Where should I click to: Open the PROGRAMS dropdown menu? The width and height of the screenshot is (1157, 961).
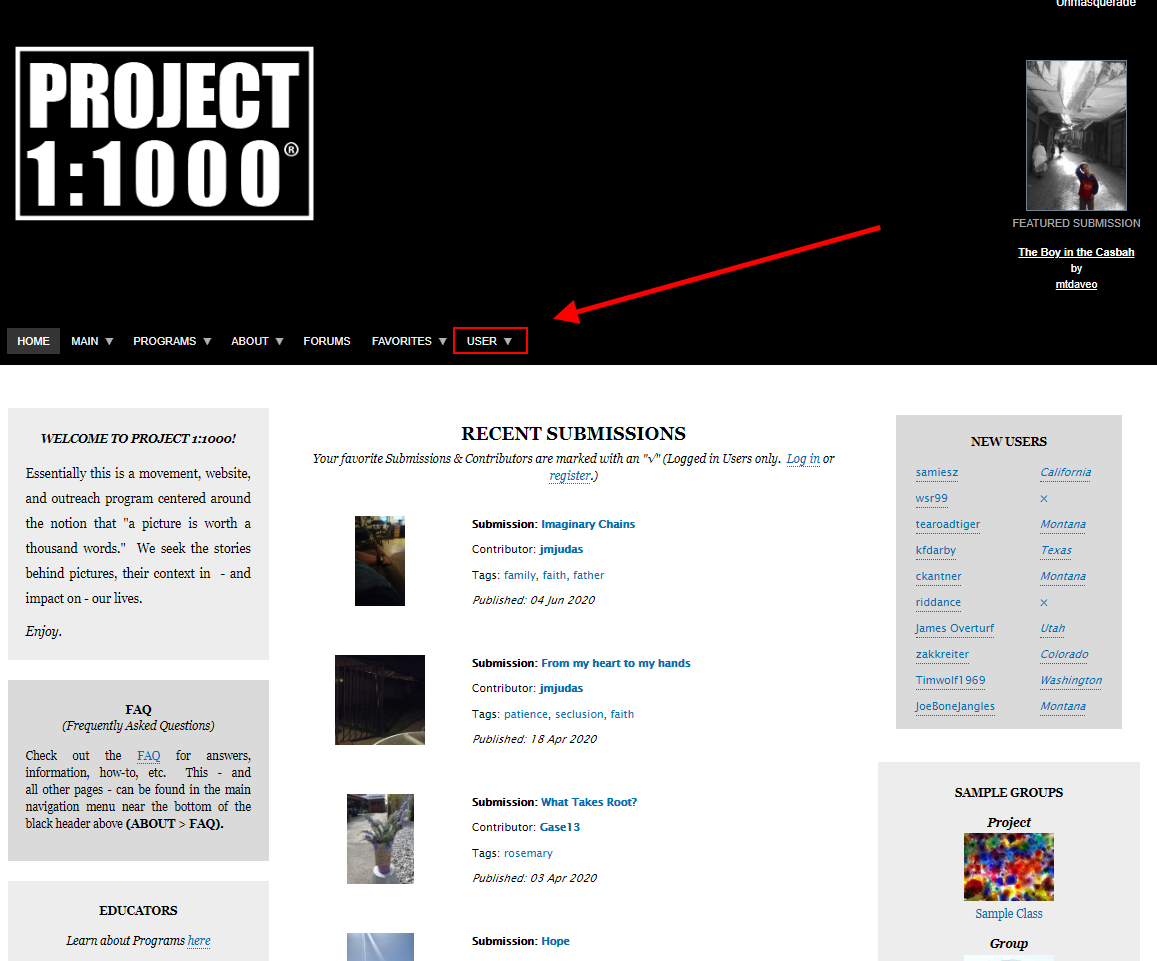point(172,341)
